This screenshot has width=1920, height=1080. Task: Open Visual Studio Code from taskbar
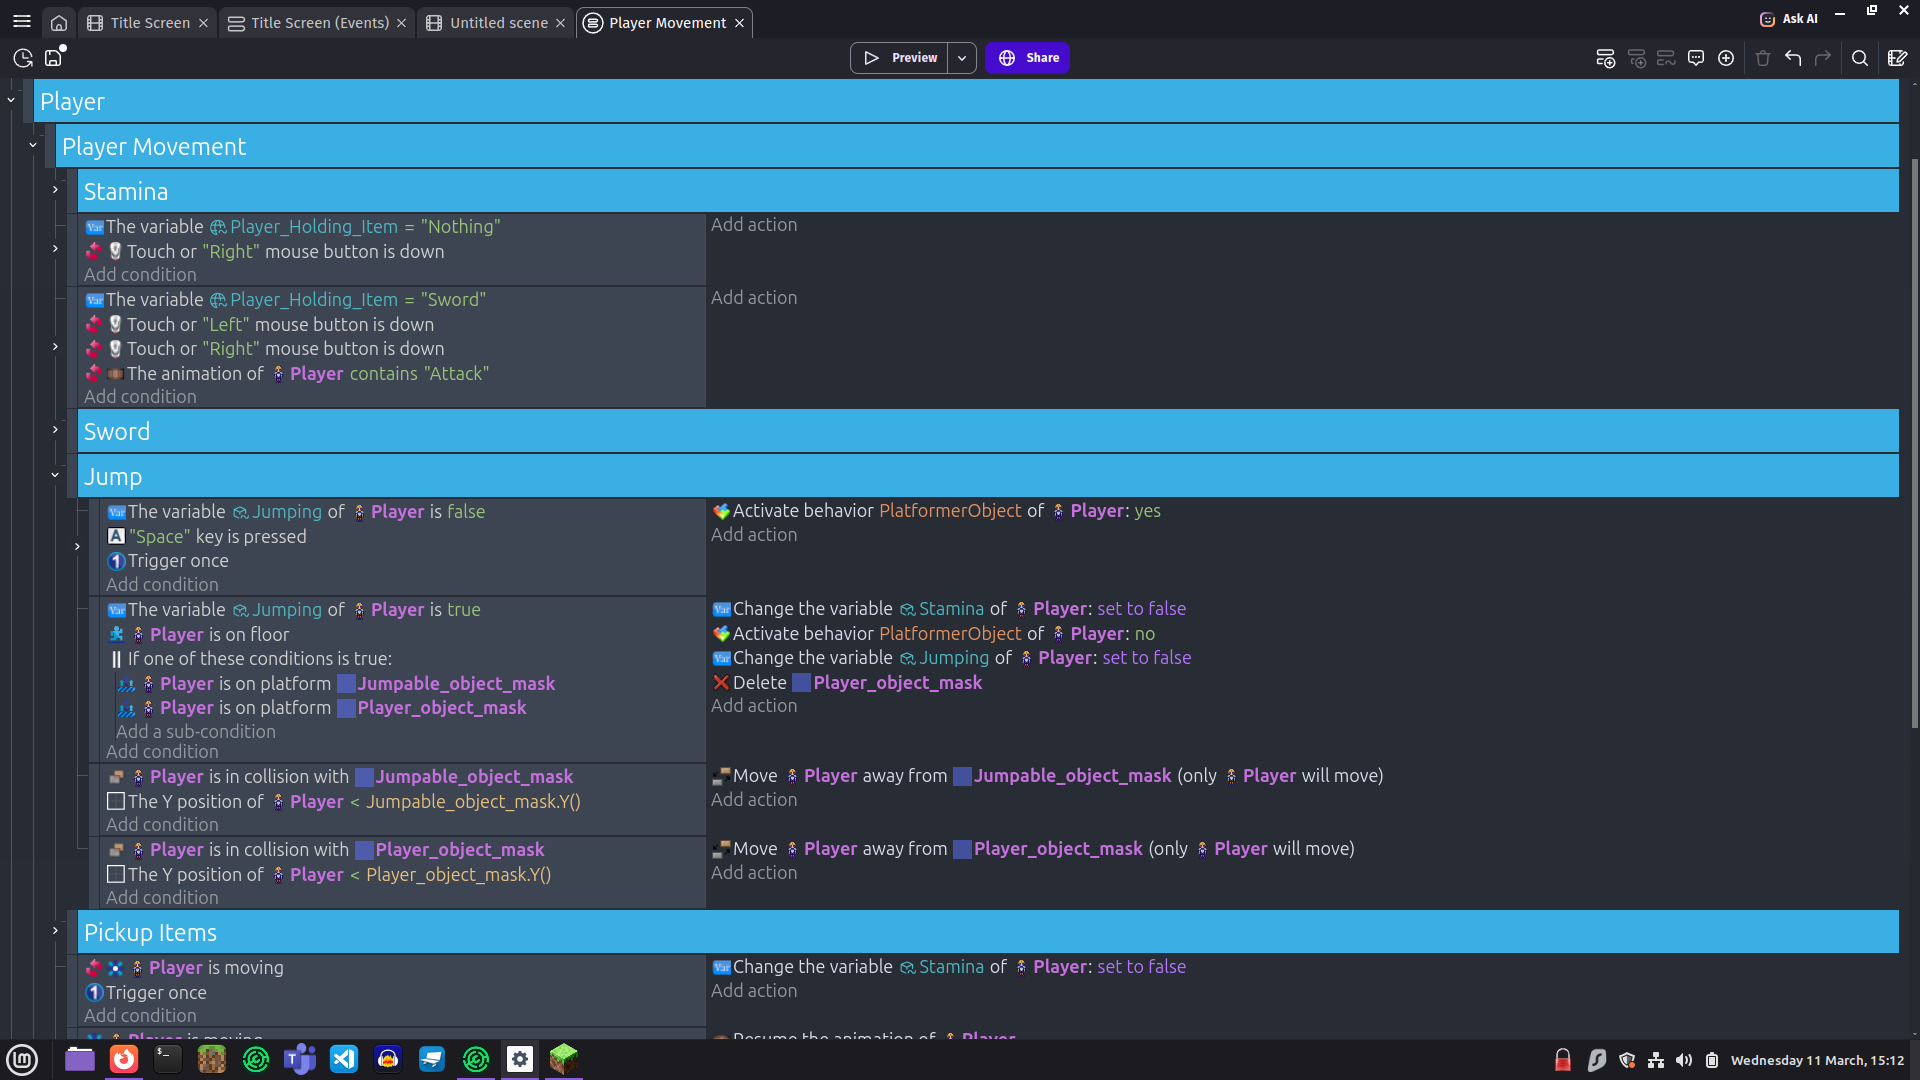(x=344, y=1059)
